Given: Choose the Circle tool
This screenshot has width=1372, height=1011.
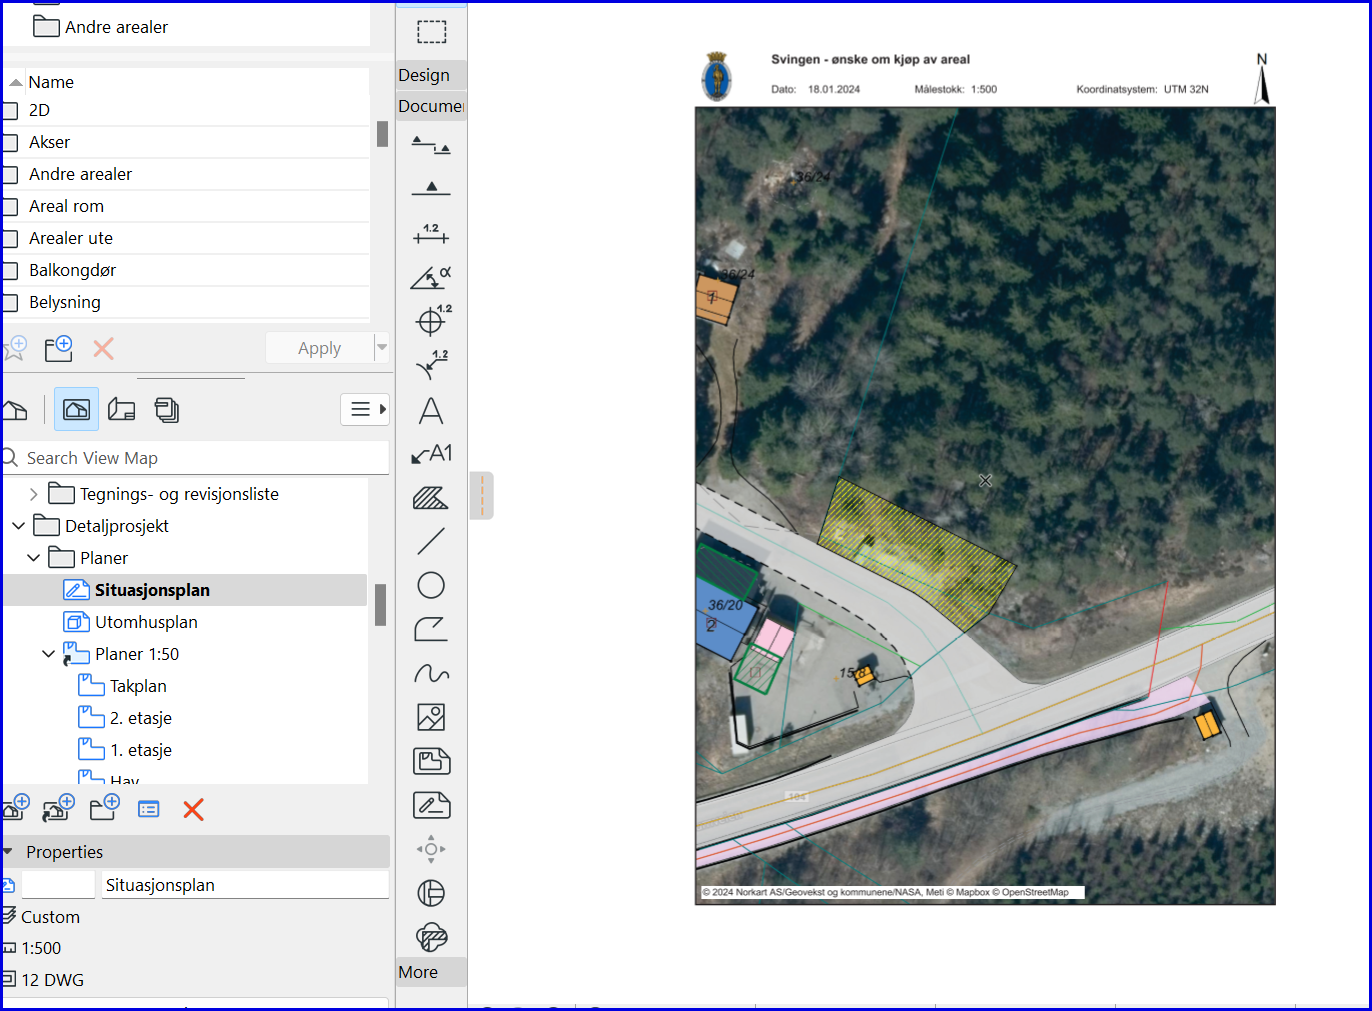Looking at the screenshot, I should [x=431, y=585].
